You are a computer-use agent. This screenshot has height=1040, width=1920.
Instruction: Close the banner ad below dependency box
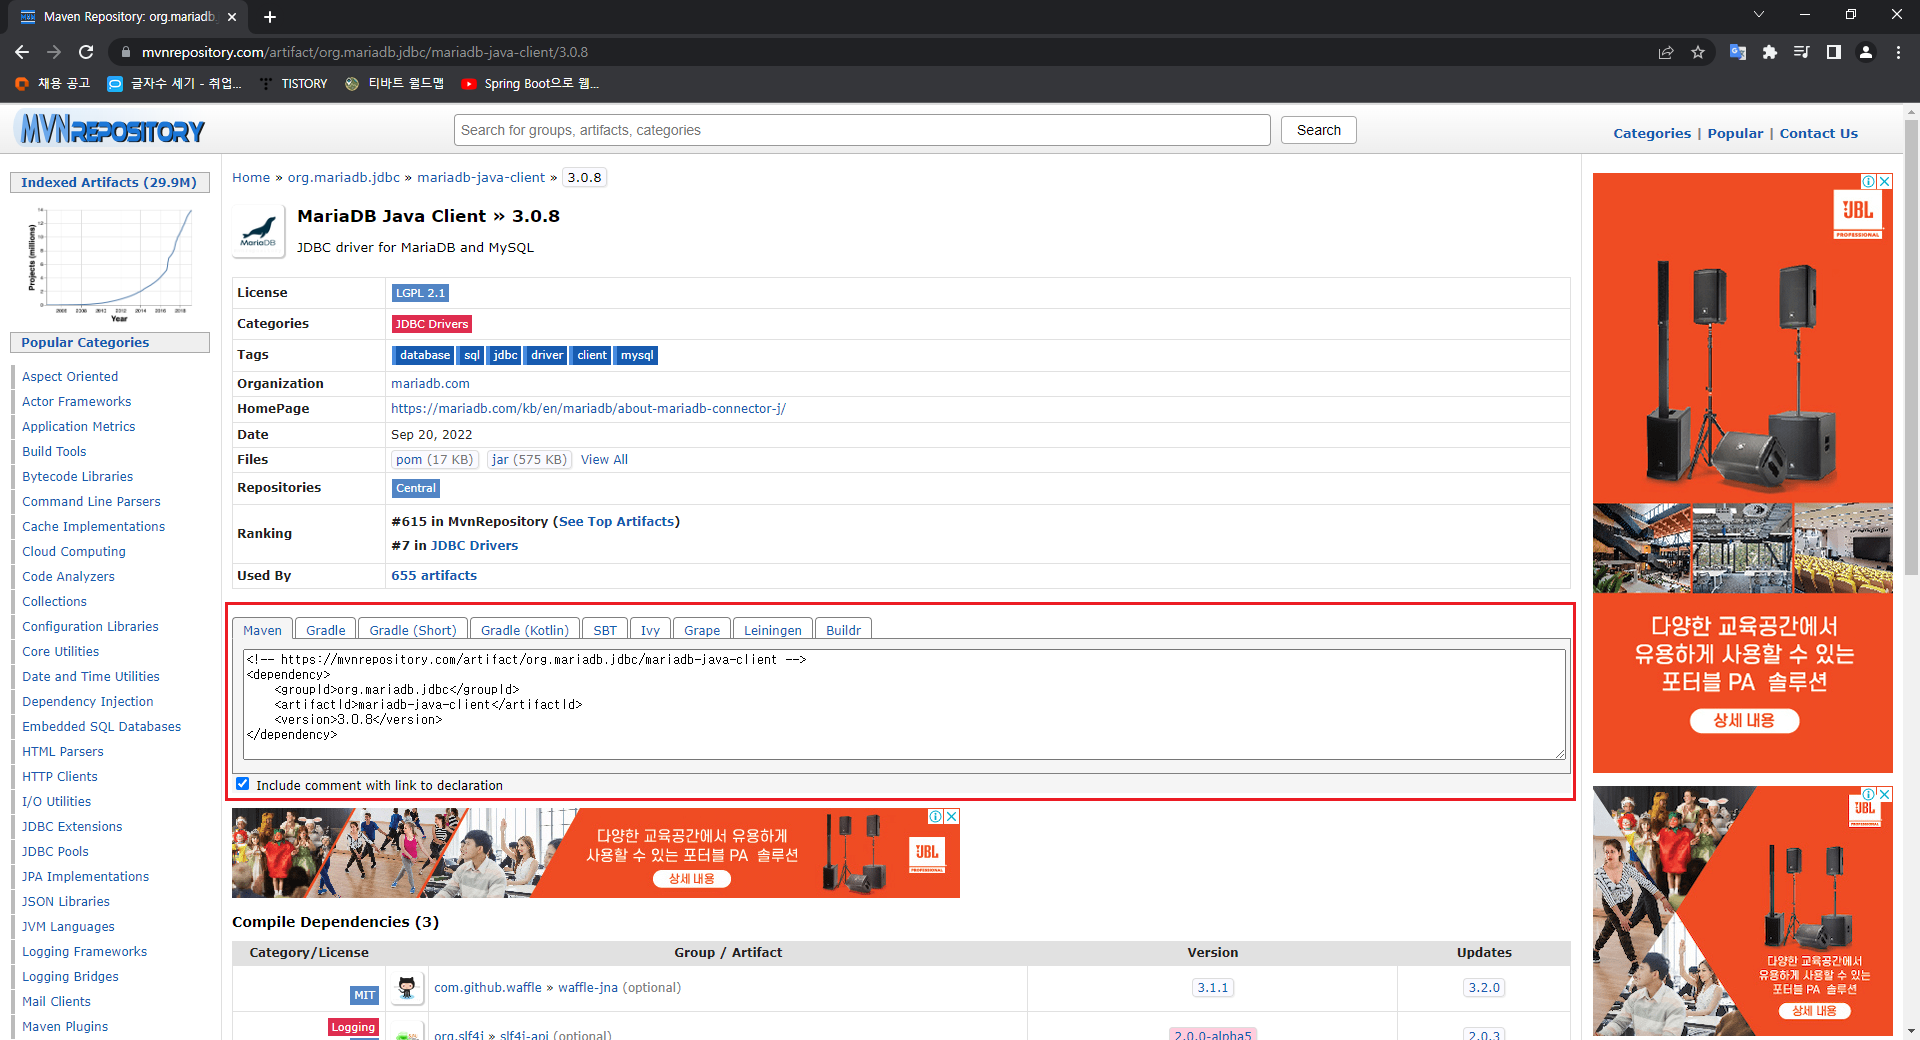coord(952,816)
